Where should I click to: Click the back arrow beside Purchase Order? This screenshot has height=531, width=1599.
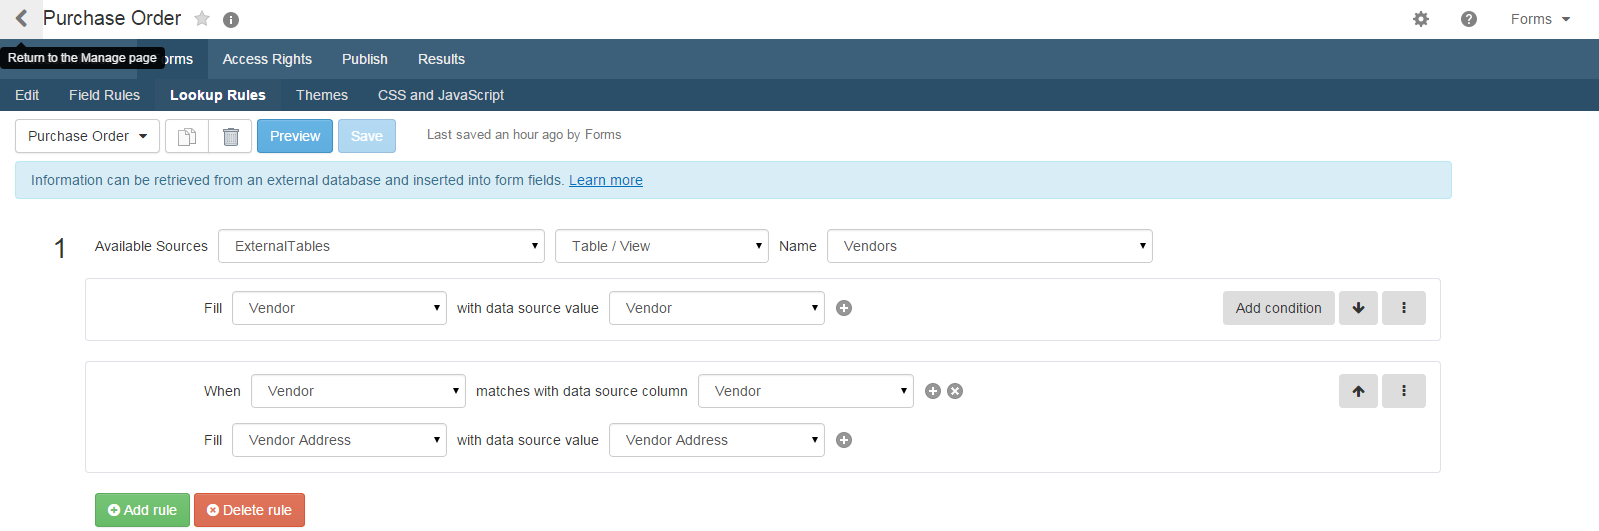pos(21,18)
